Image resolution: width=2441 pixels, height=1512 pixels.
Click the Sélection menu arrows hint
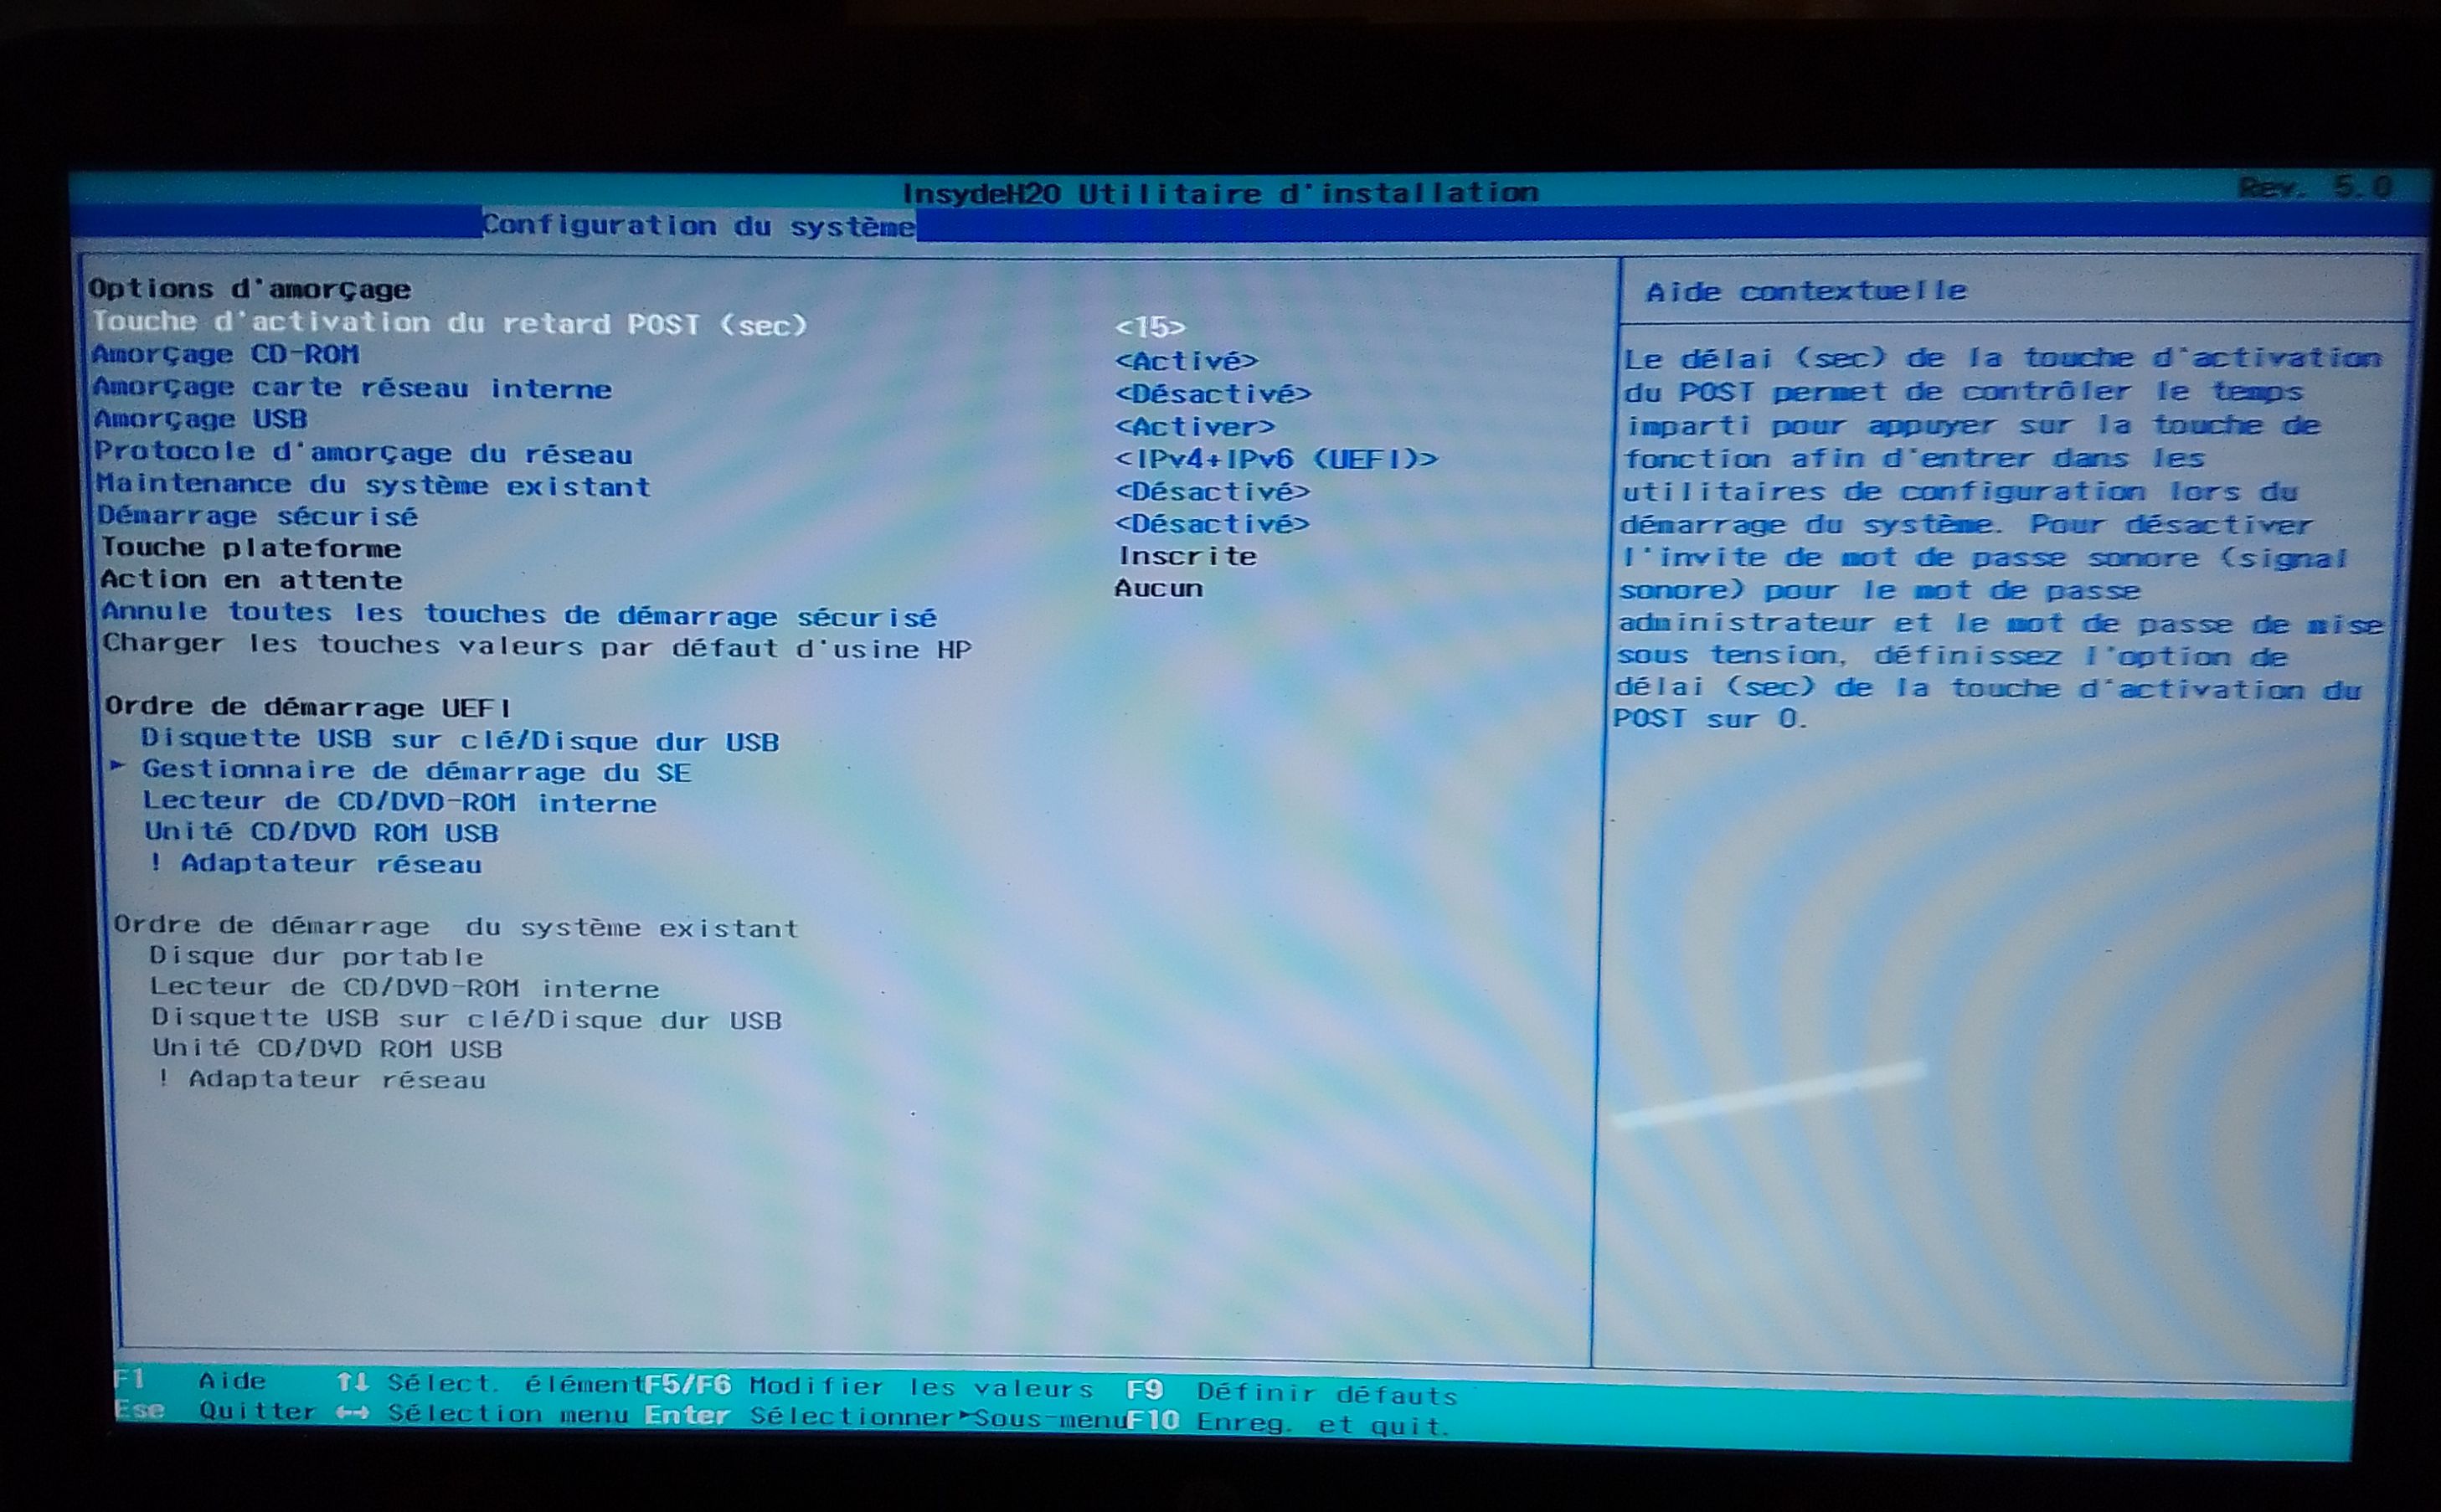[x=482, y=1414]
